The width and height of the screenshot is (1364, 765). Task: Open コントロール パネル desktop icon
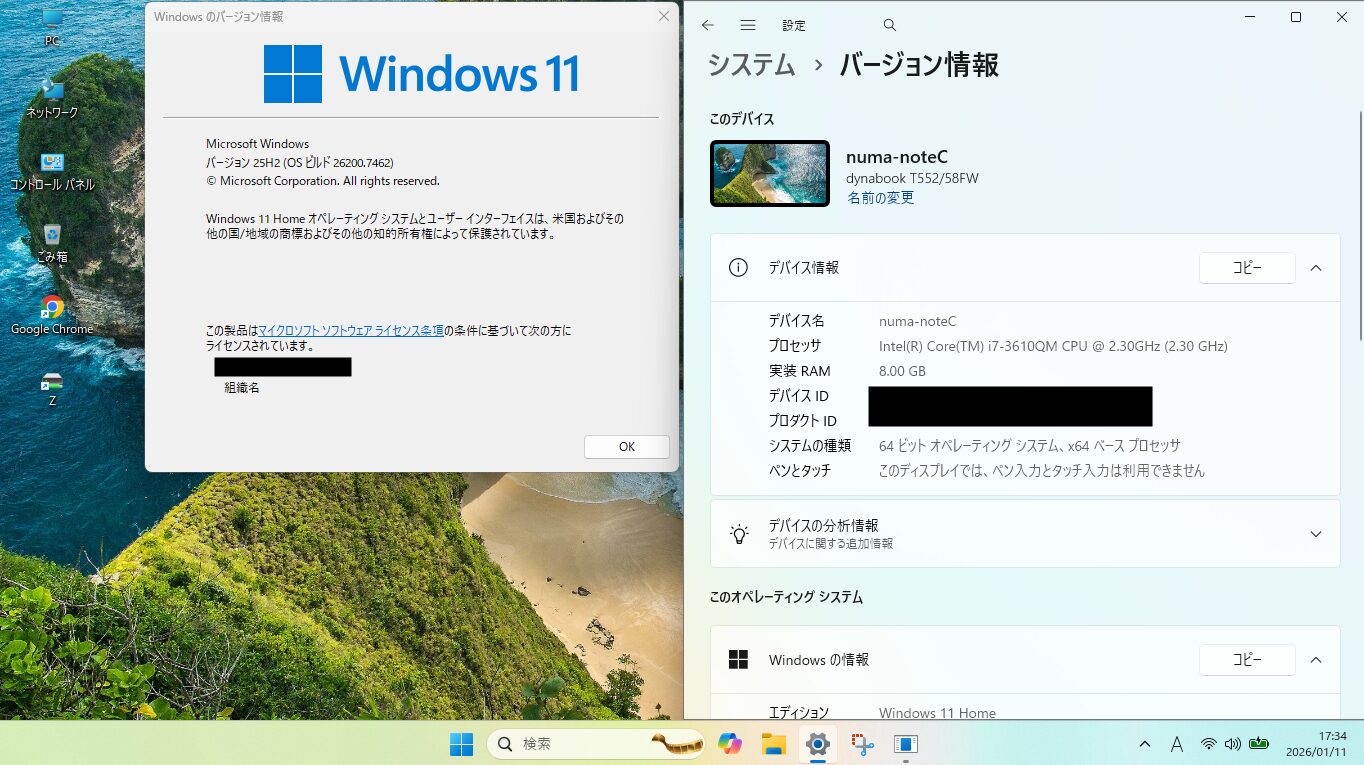(52, 164)
